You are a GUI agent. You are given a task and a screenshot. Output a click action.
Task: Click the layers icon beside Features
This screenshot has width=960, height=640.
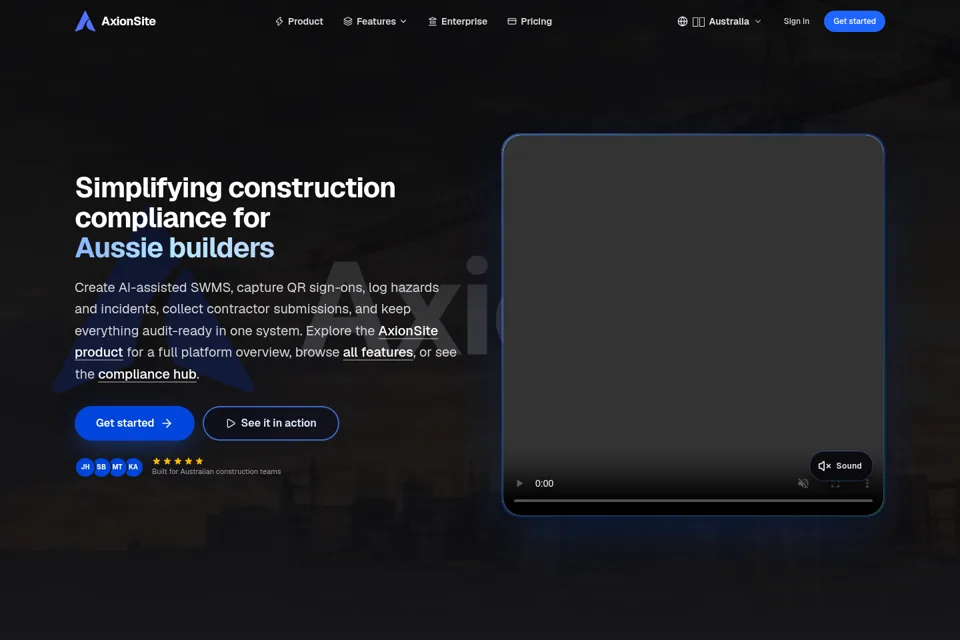pyautogui.click(x=348, y=21)
